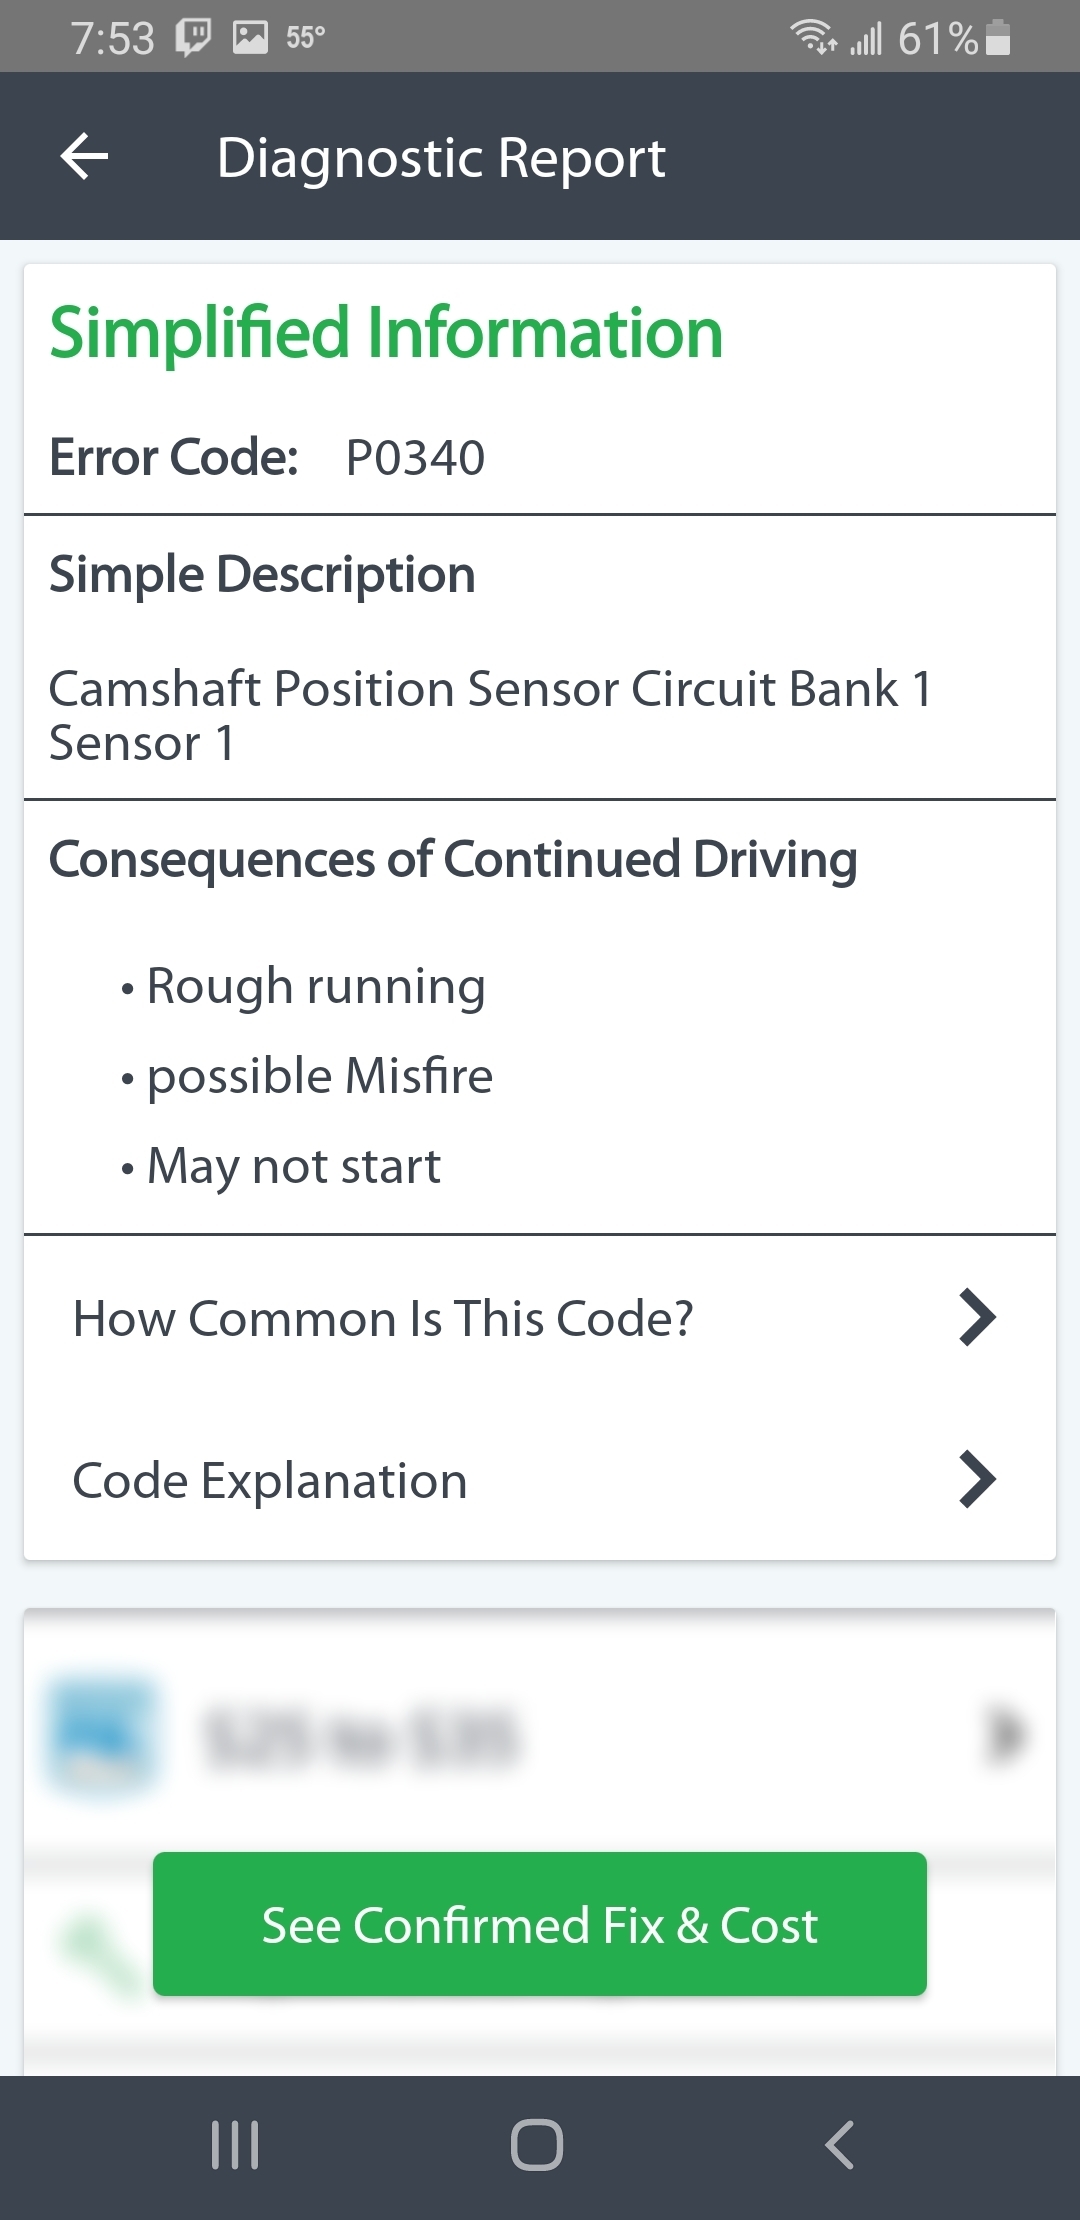Tap the blurred price range text
This screenshot has width=1080, height=2220.
360,1739
